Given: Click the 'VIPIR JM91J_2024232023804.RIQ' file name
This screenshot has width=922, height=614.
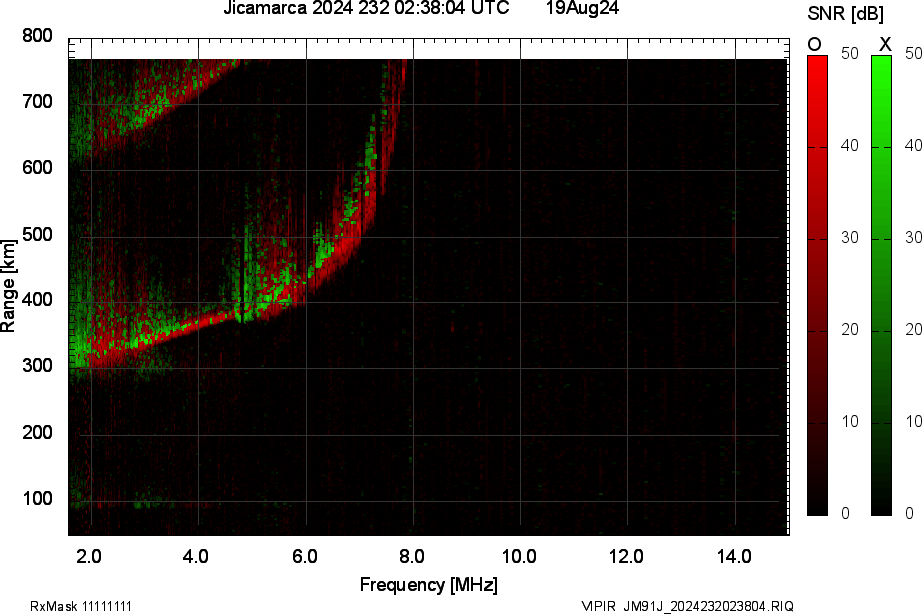Looking at the screenshot, I should tap(687, 606).
